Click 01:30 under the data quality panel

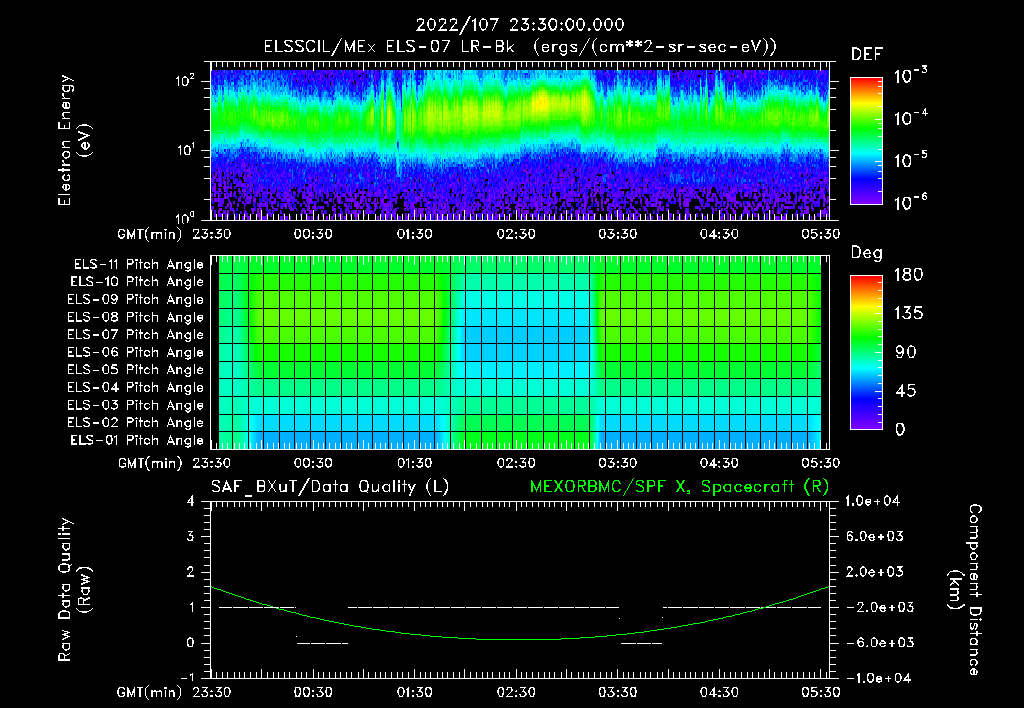click(415, 692)
